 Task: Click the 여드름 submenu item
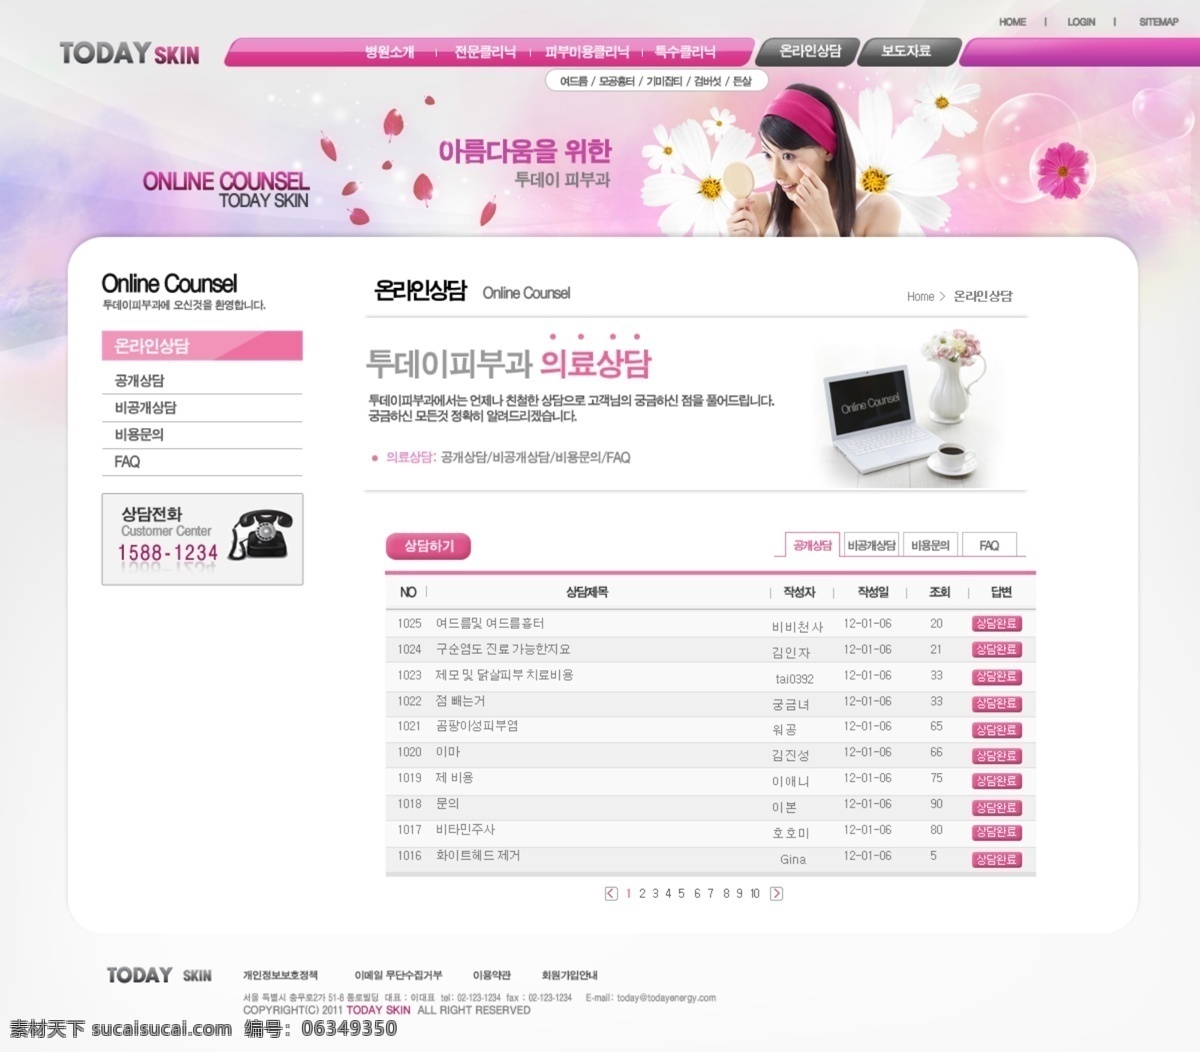573,81
